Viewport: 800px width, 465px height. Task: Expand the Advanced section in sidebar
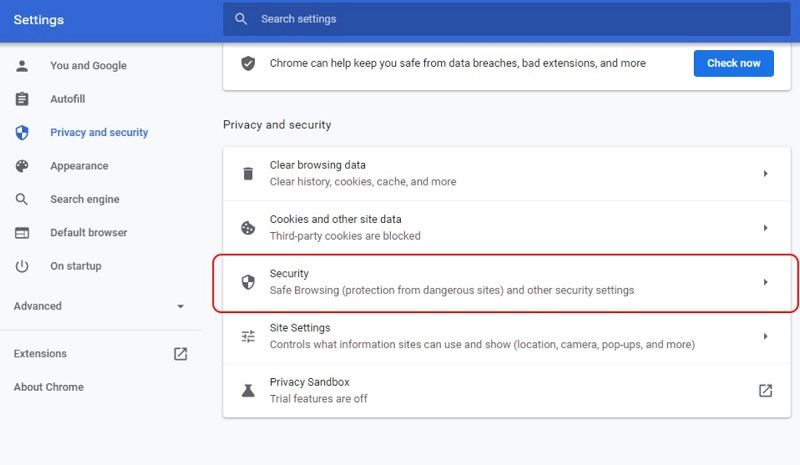pyautogui.click(x=180, y=306)
